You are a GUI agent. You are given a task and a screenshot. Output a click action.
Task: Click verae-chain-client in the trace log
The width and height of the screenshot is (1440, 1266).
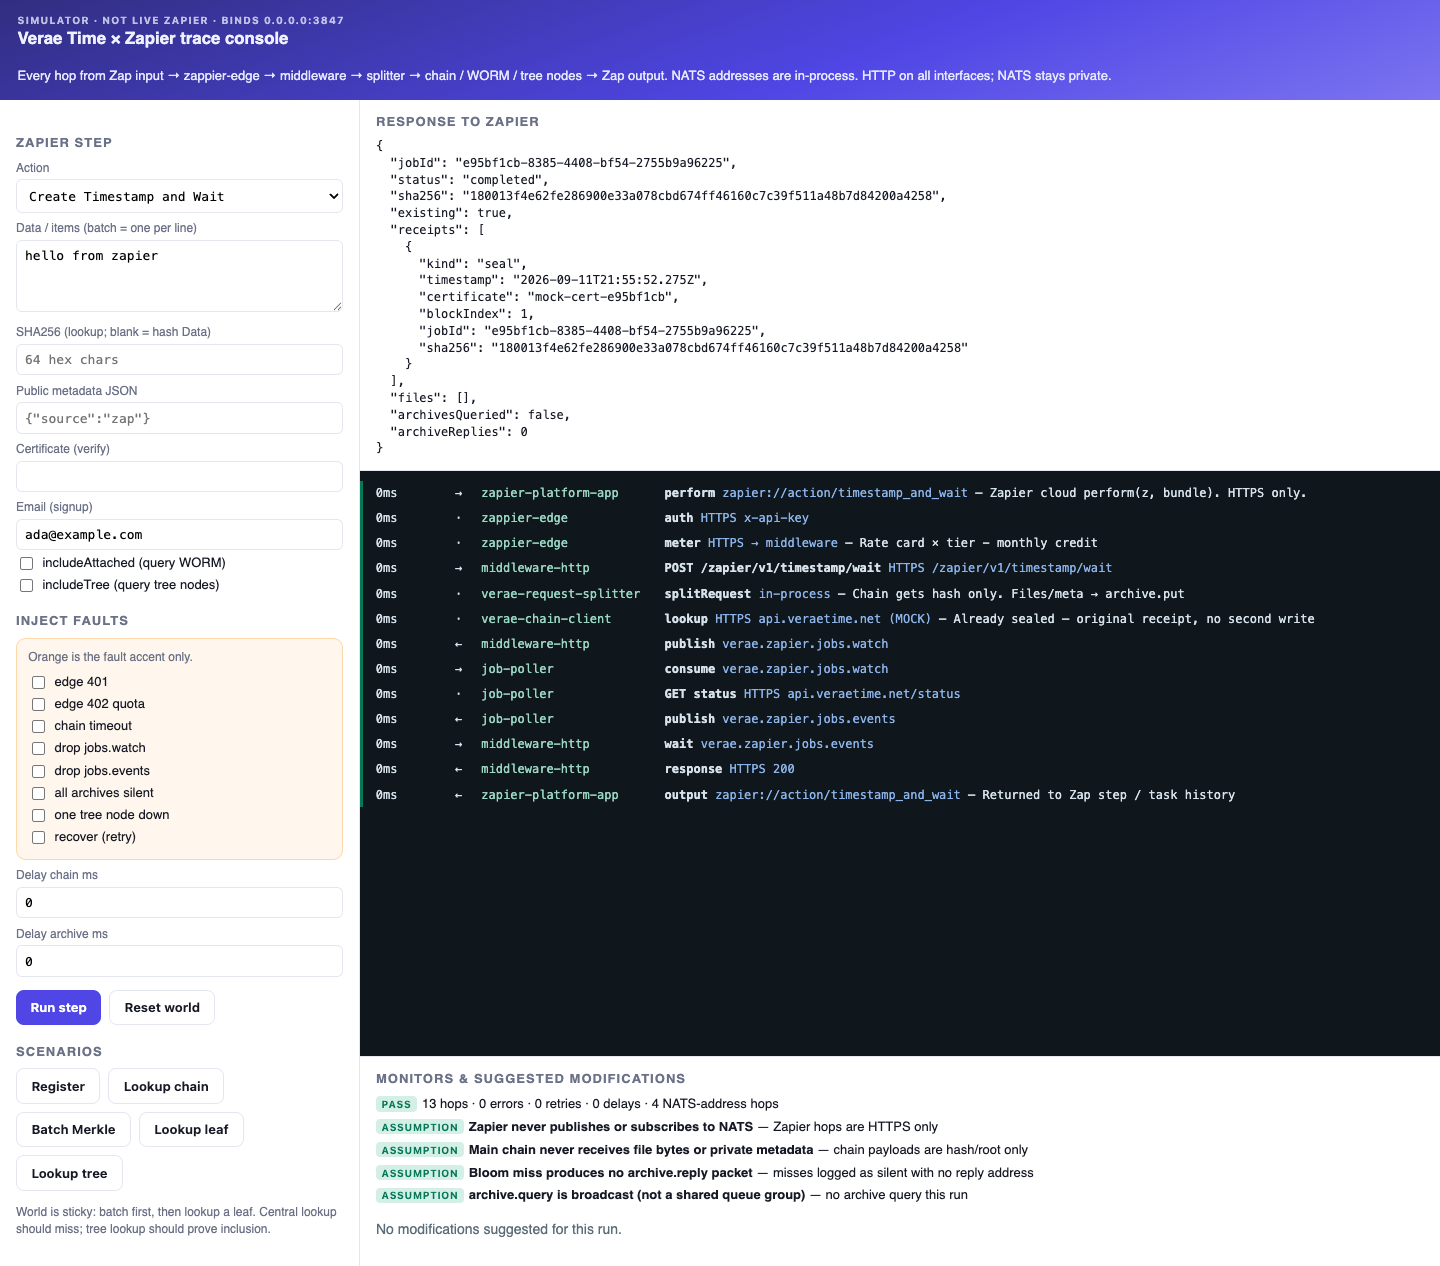[x=546, y=619]
